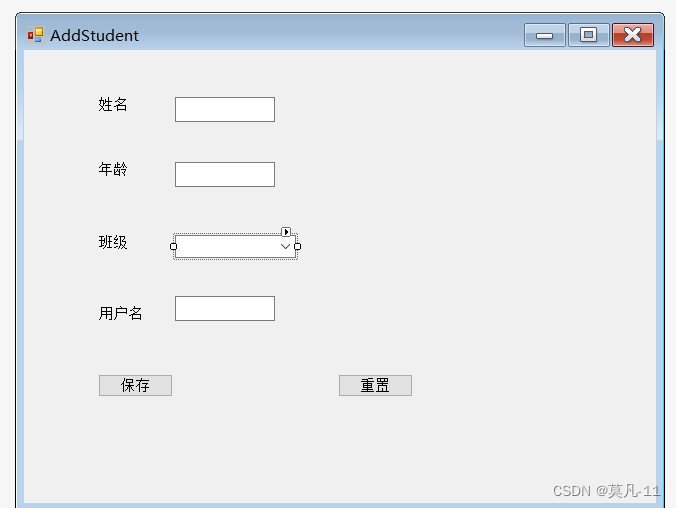Click the 保存 button
This screenshot has height=508, width=676.
point(135,385)
